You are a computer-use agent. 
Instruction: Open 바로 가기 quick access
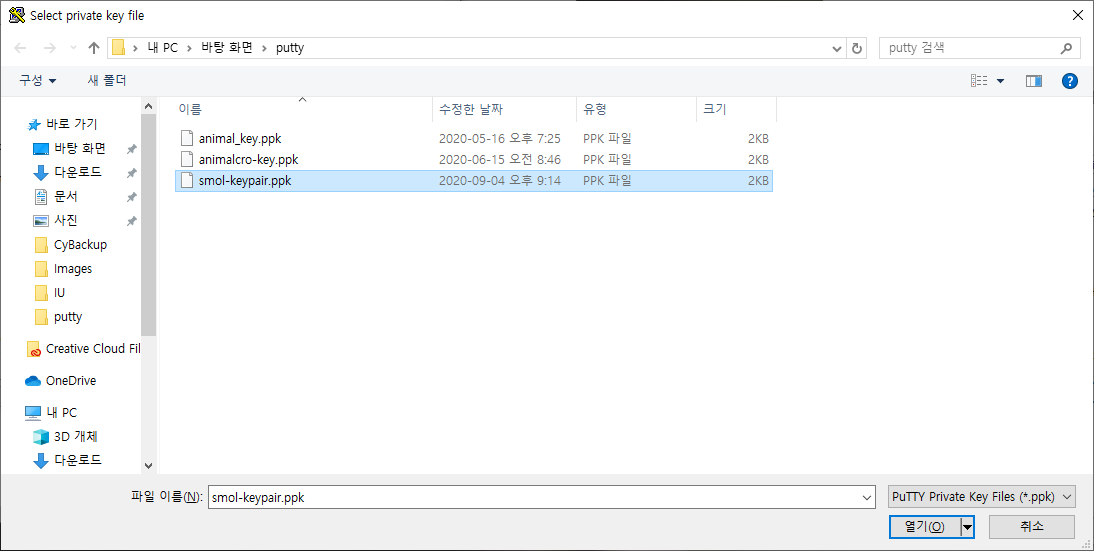pyautogui.click(x=71, y=124)
